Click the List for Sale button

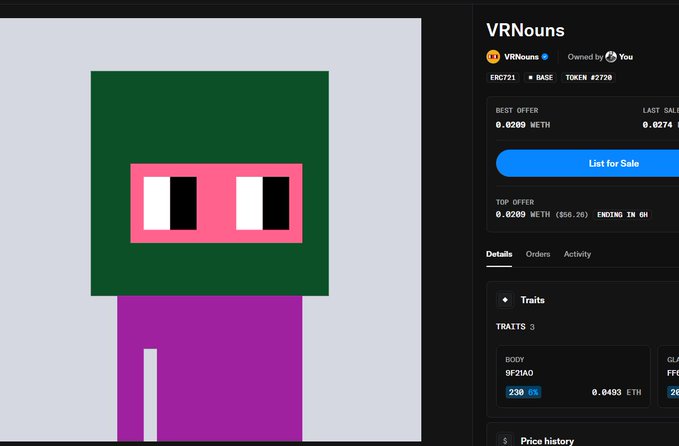(588, 163)
